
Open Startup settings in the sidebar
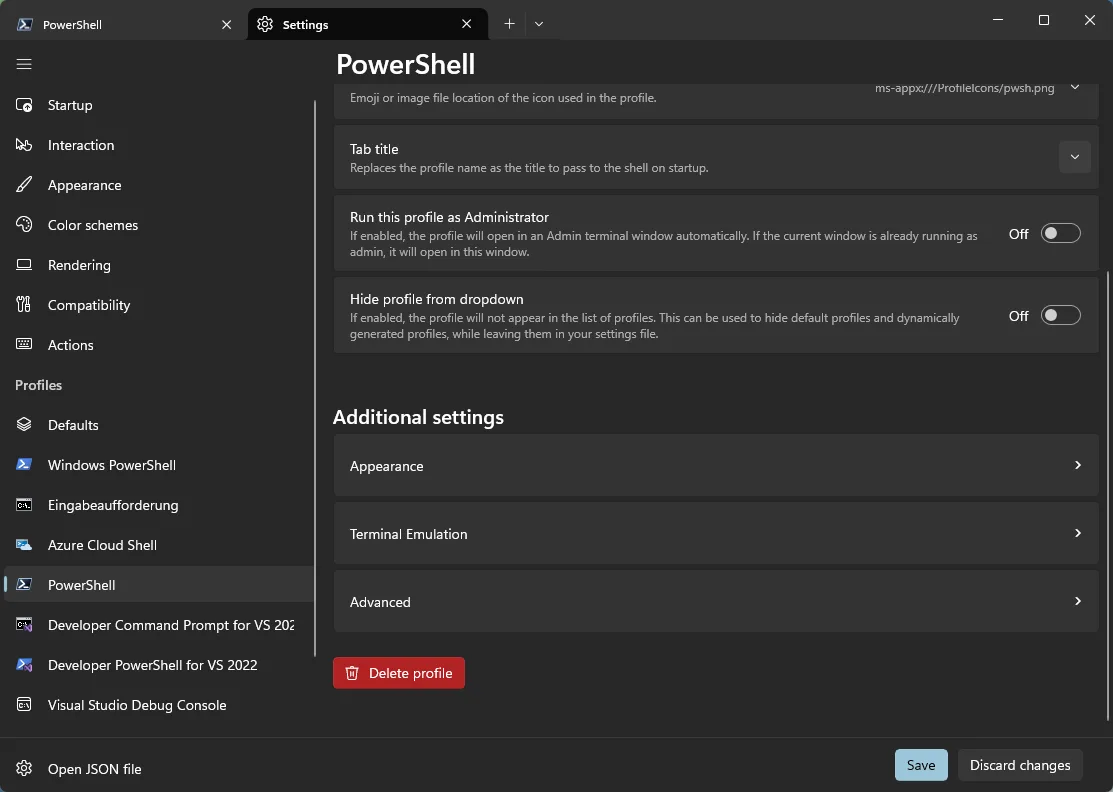click(x=70, y=105)
